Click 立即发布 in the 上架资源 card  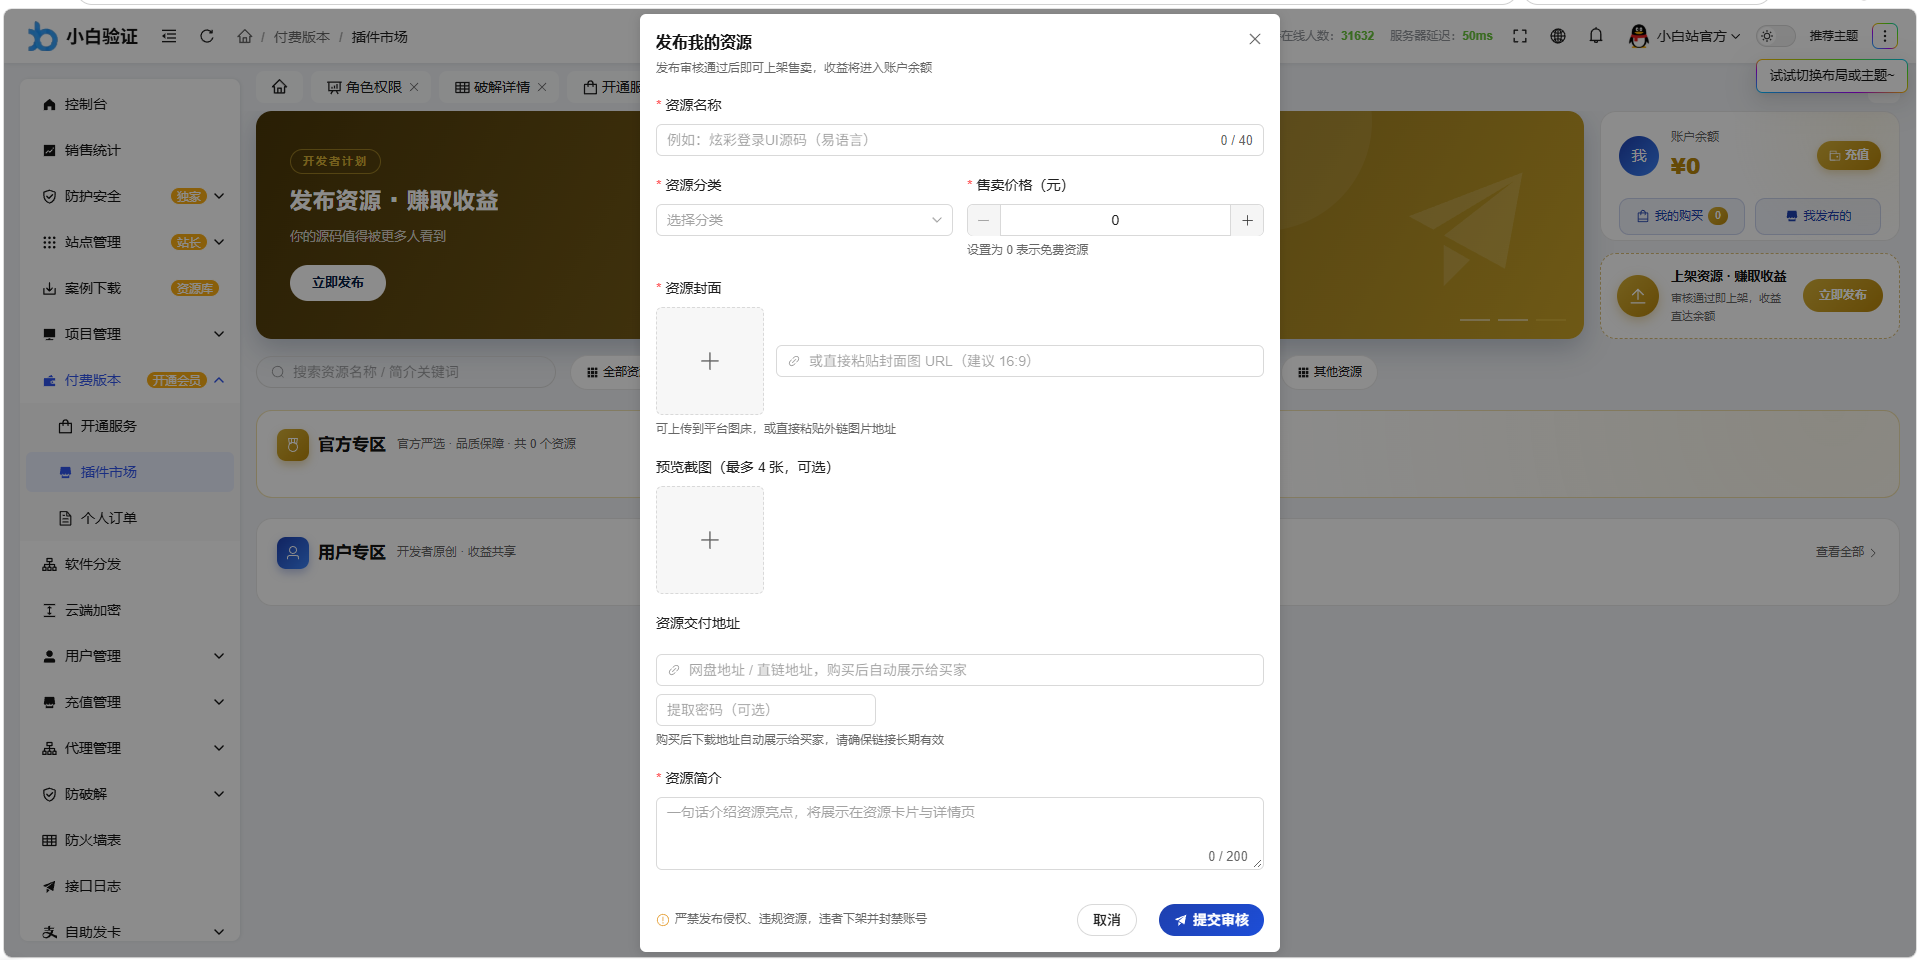[x=1843, y=295]
